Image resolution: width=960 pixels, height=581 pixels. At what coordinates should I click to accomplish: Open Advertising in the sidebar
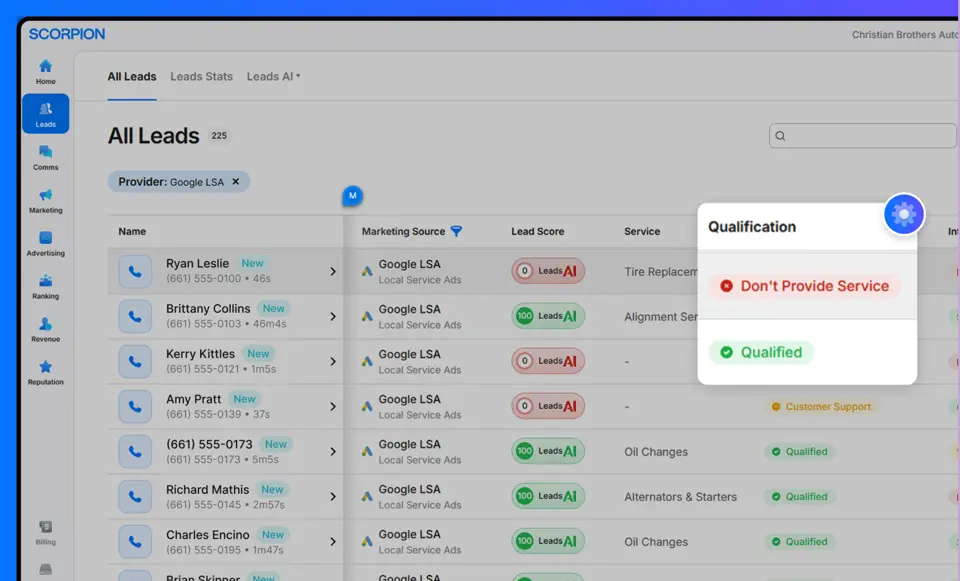pyautogui.click(x=45, y=243)
